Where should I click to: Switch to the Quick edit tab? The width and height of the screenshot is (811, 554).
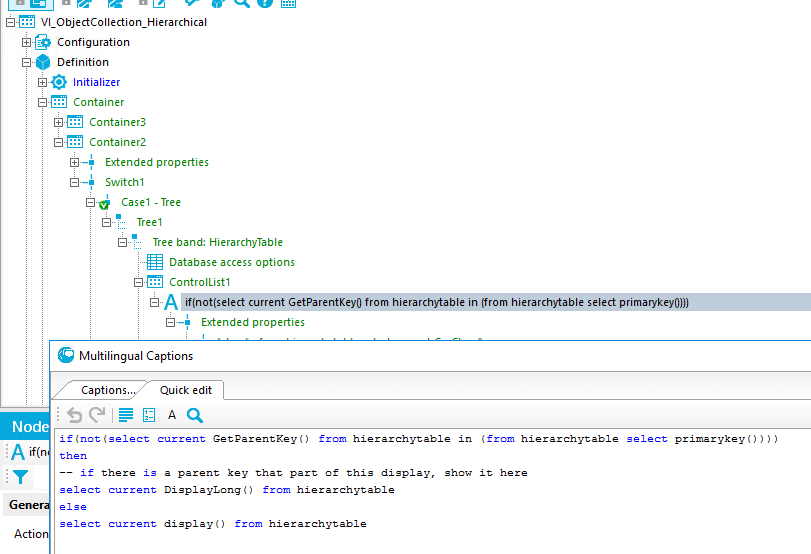[x=186, y=390]
